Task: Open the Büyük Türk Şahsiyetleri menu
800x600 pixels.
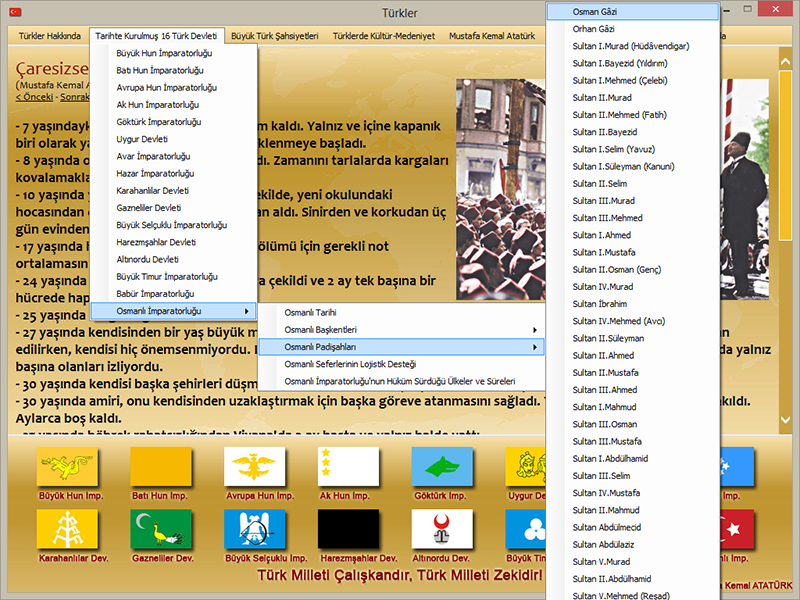Action: (x=275, y=35)
